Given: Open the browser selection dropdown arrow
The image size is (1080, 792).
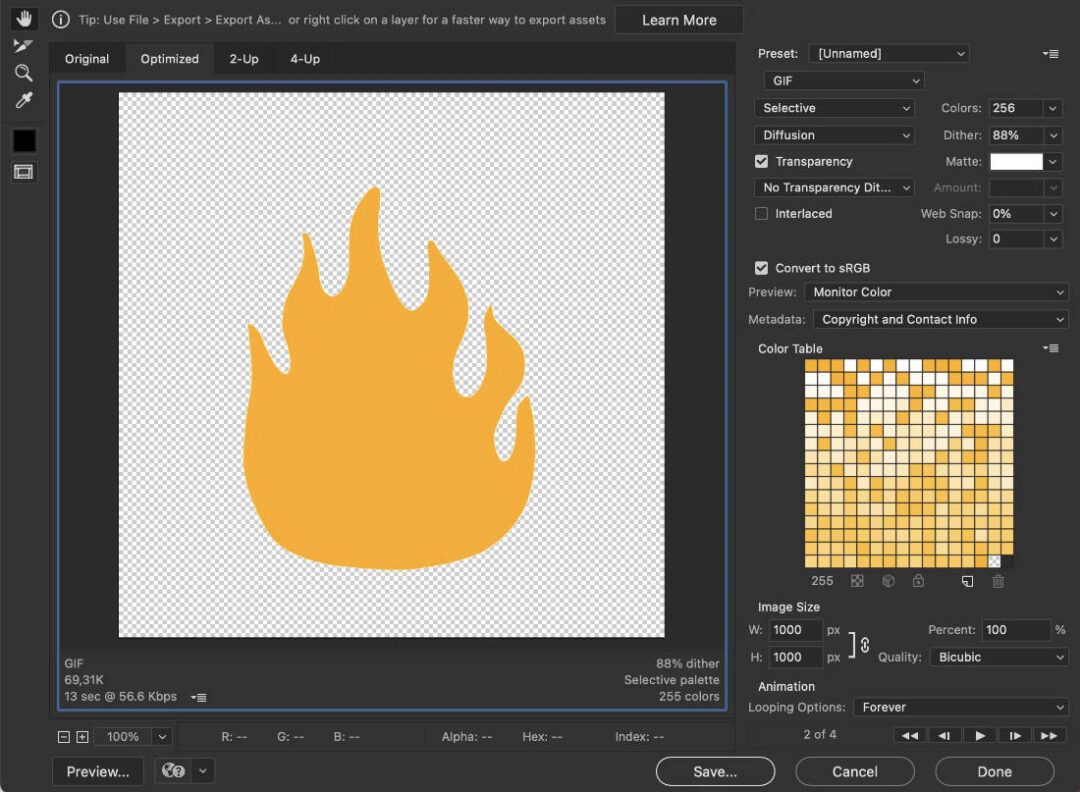Looking at the screenshot, I should tap(202, 771).
